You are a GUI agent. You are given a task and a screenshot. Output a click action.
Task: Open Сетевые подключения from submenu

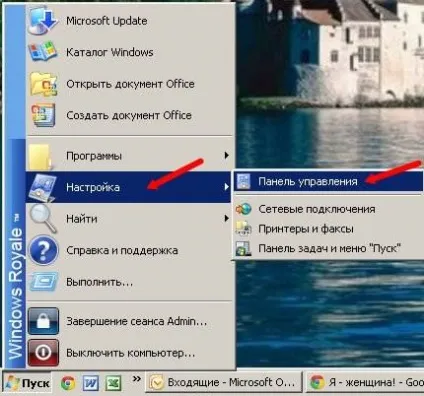(328, 209)
